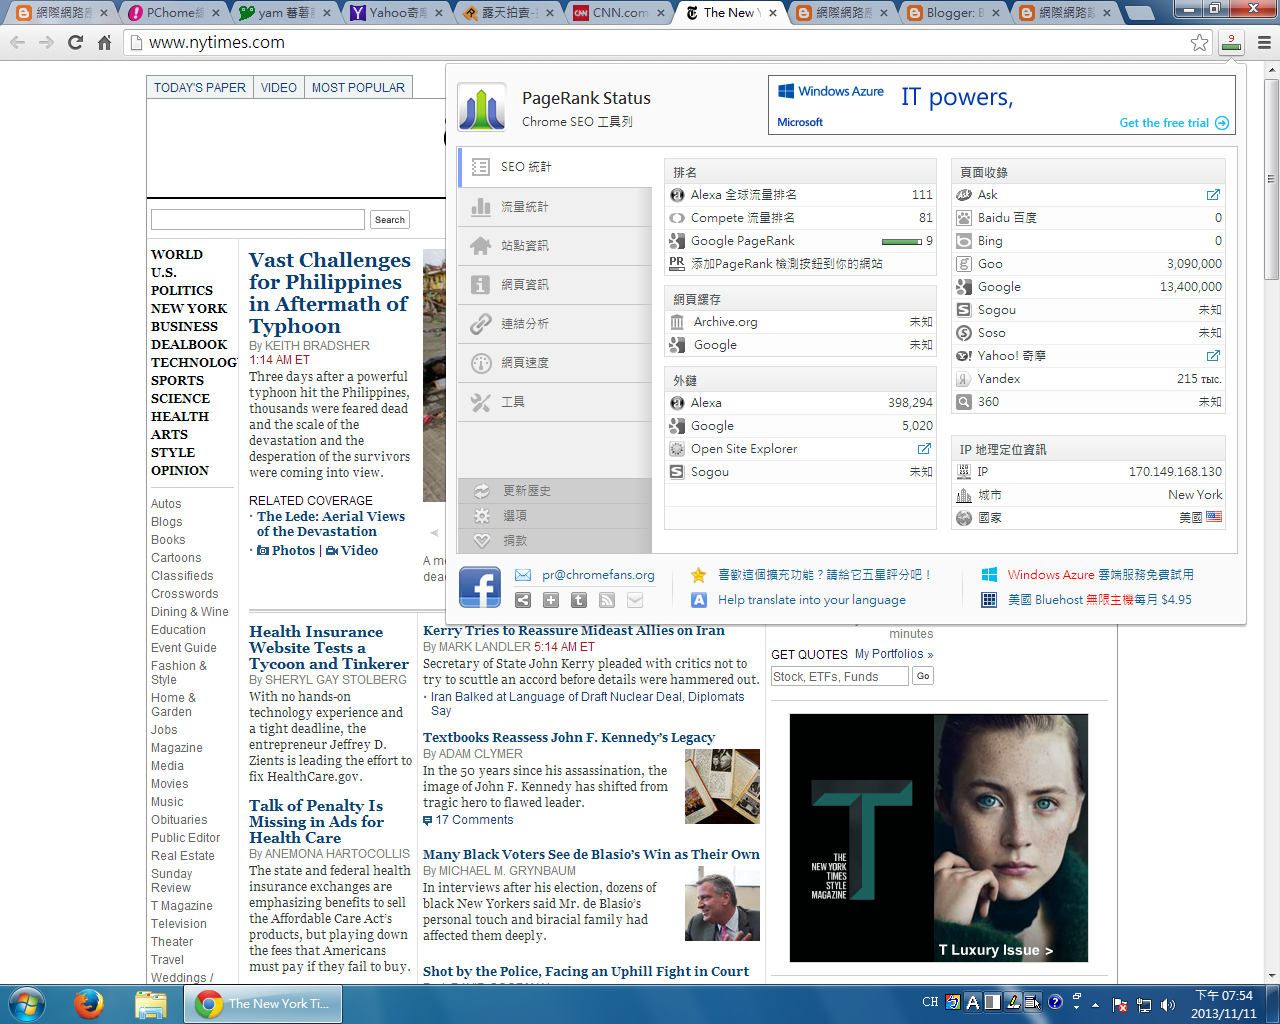Click the yellow star rating icon

click(699, 575)
